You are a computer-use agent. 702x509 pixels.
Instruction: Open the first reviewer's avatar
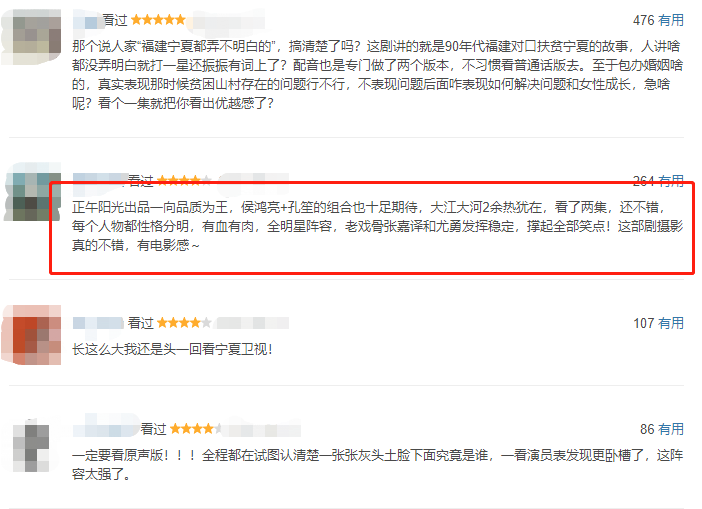[31, 37]
